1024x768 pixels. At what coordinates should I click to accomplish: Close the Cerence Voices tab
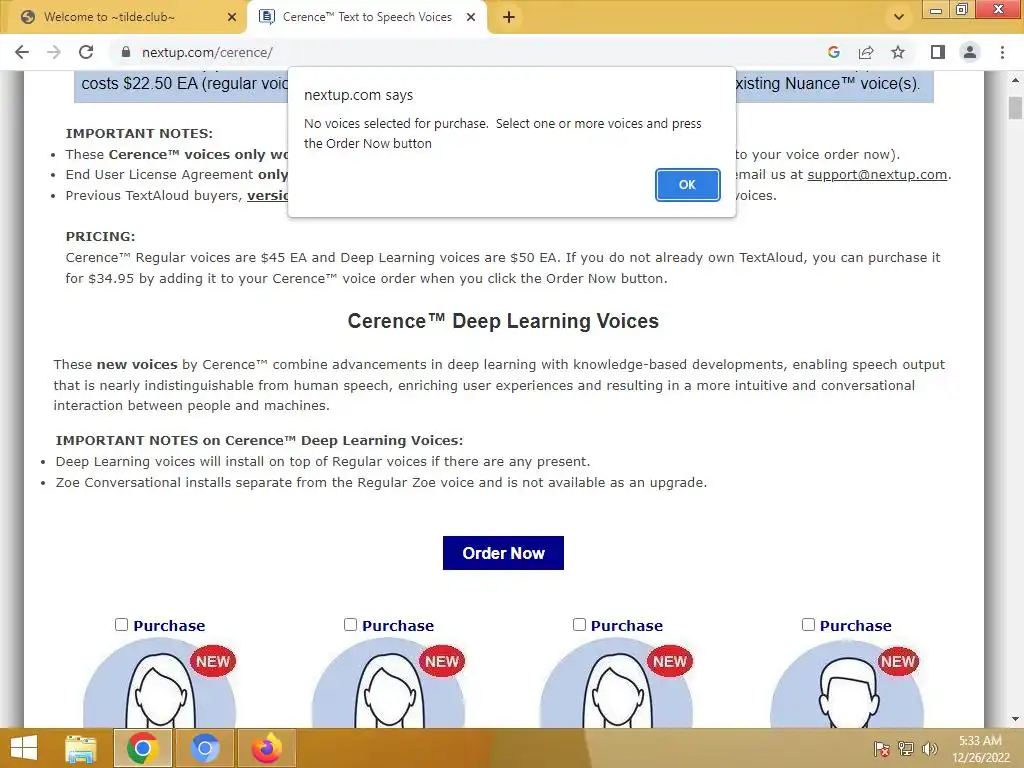click(x=470, y=18)
